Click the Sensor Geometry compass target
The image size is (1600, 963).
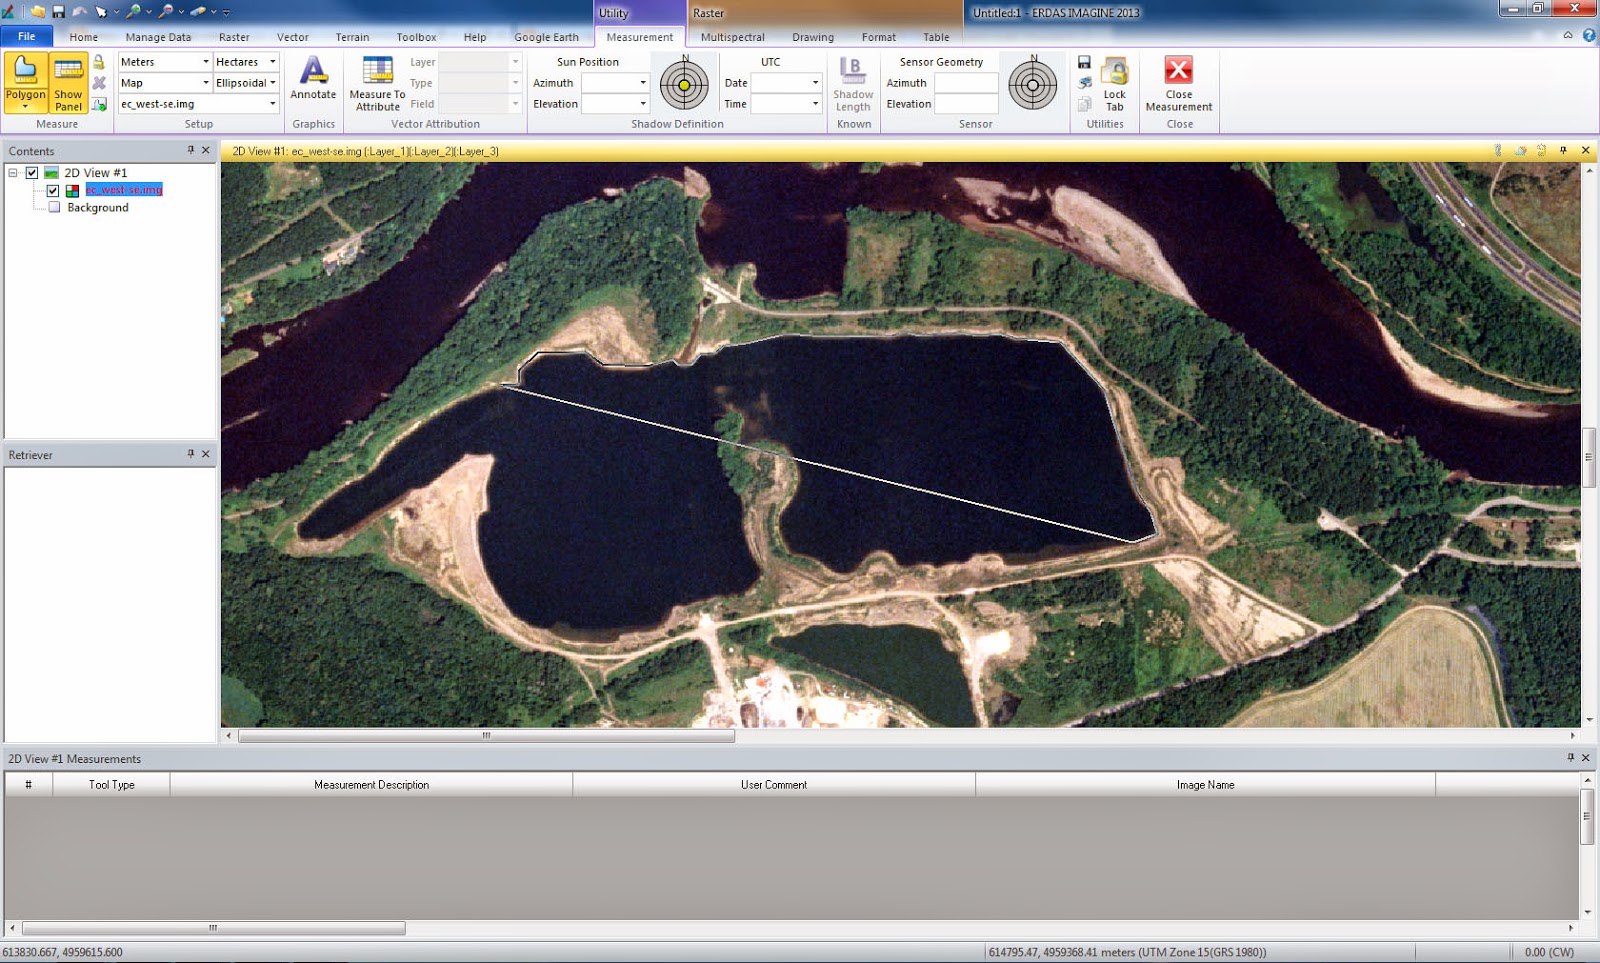[1033, 85]
